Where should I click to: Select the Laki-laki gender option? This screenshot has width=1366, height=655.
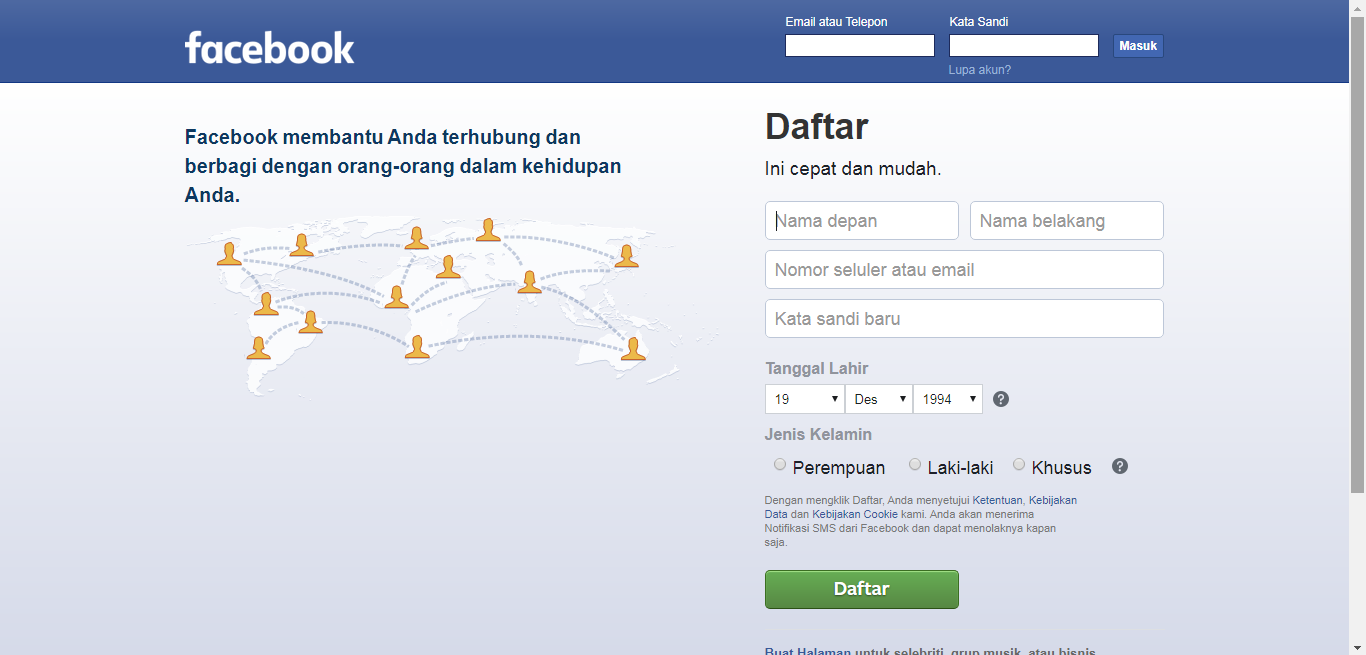(x=914, y=464)
